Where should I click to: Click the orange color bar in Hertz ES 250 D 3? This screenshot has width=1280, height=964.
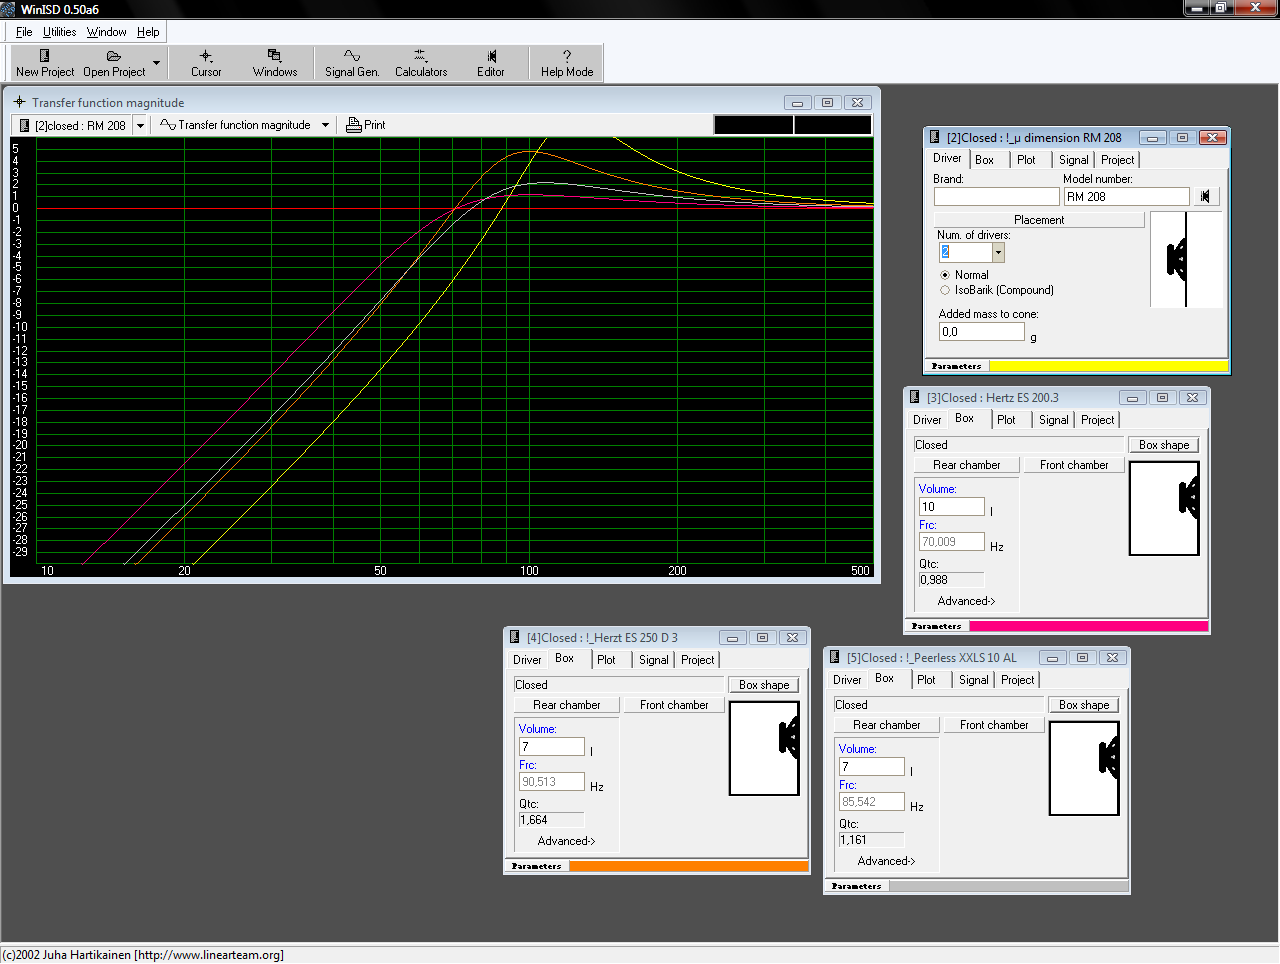click(688, 866)
